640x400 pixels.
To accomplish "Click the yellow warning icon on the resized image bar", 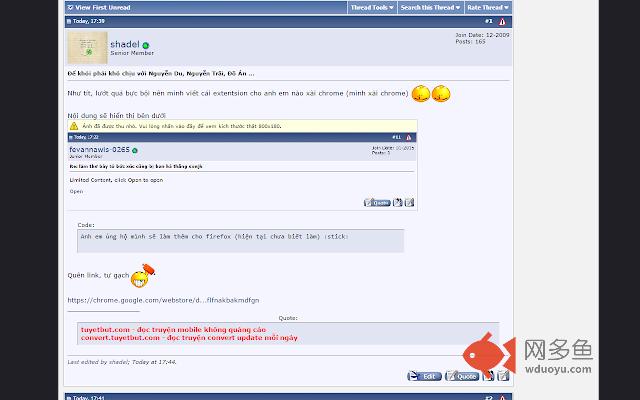I will (x=74, y=126).
